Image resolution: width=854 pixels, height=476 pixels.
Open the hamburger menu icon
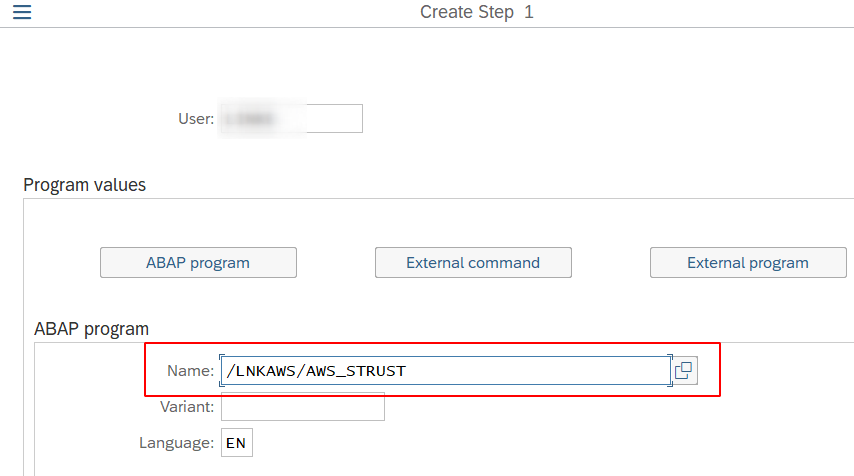point(21,13)
